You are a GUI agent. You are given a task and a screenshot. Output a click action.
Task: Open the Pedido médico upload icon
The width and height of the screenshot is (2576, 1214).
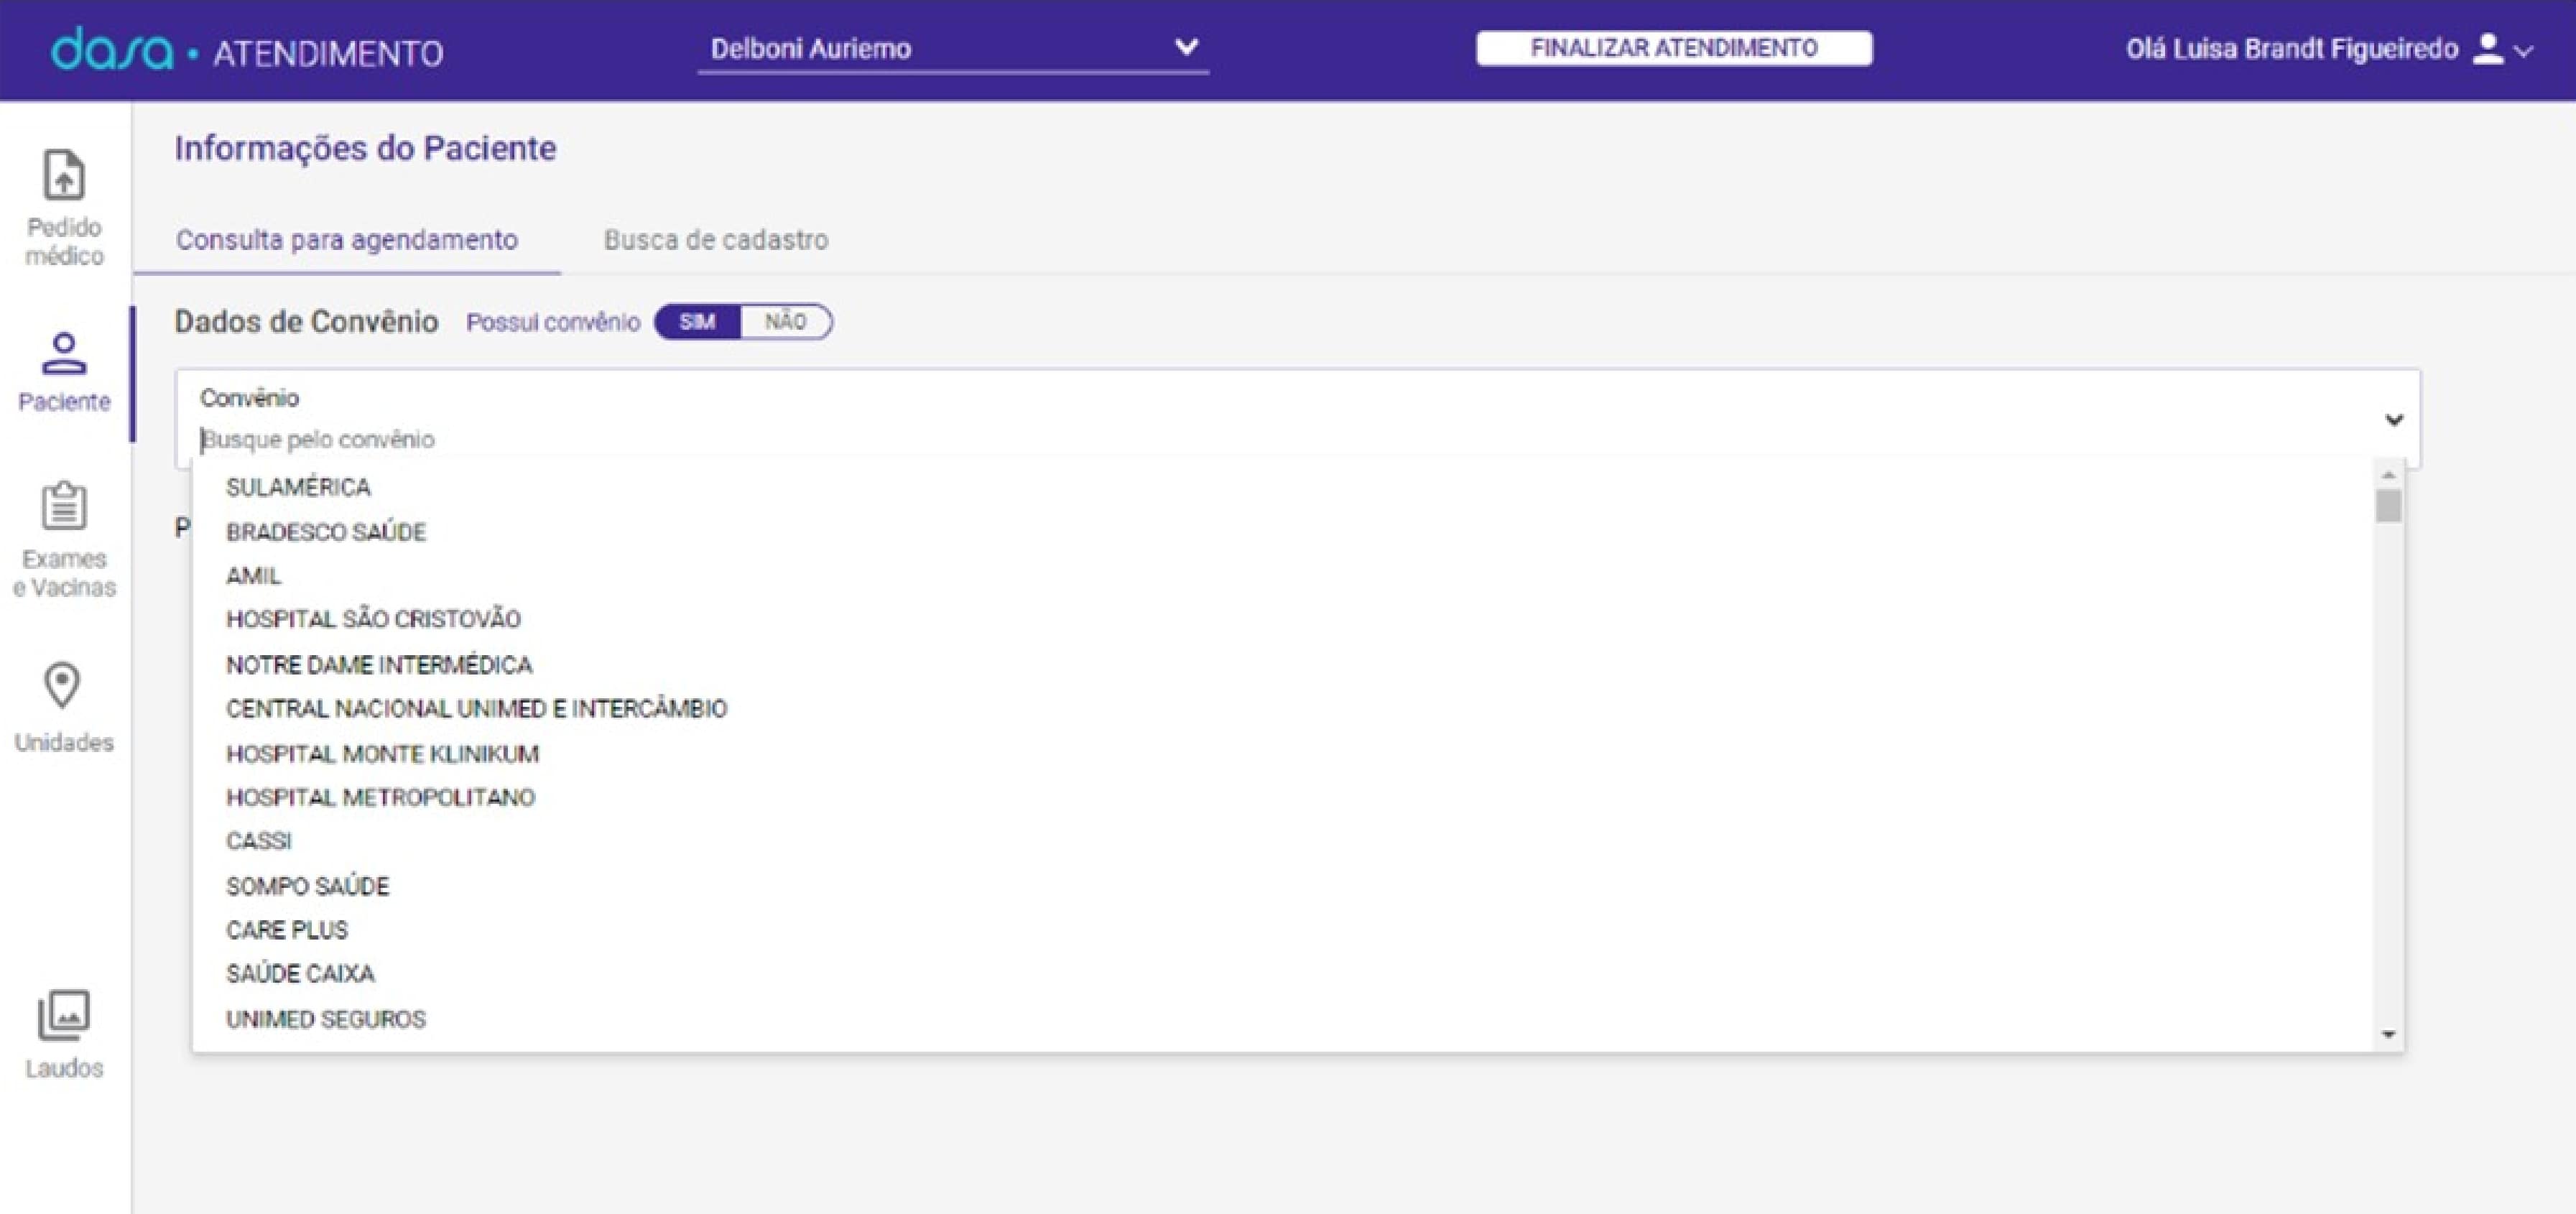pos(64,175)
